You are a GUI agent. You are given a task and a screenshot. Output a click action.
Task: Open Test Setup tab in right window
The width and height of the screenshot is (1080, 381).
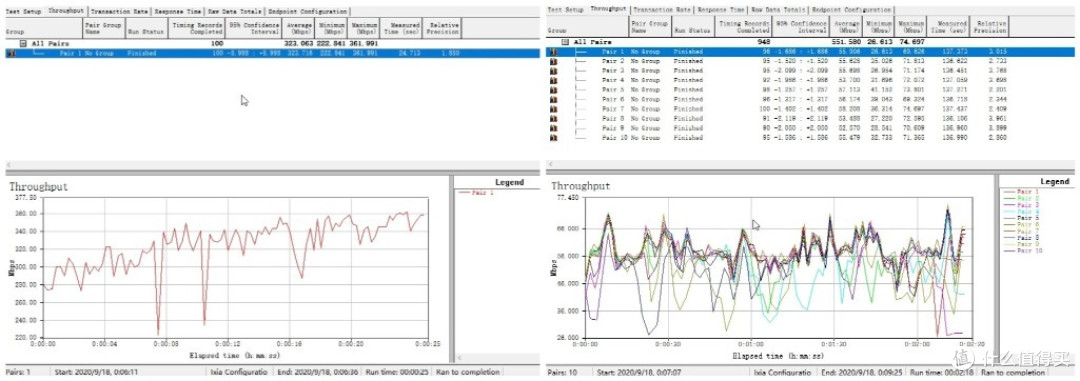pyautogui.click(x=565, y=10)
